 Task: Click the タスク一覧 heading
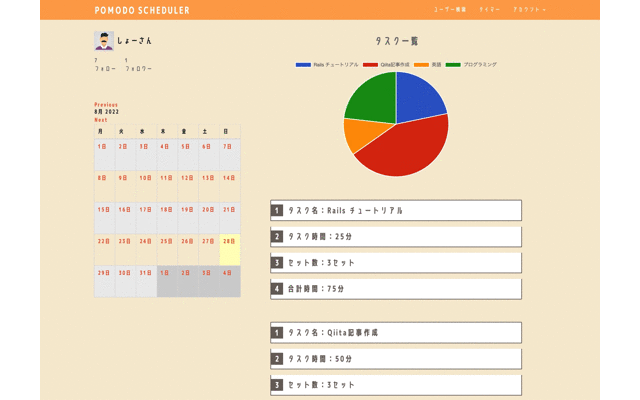[396, 41]
